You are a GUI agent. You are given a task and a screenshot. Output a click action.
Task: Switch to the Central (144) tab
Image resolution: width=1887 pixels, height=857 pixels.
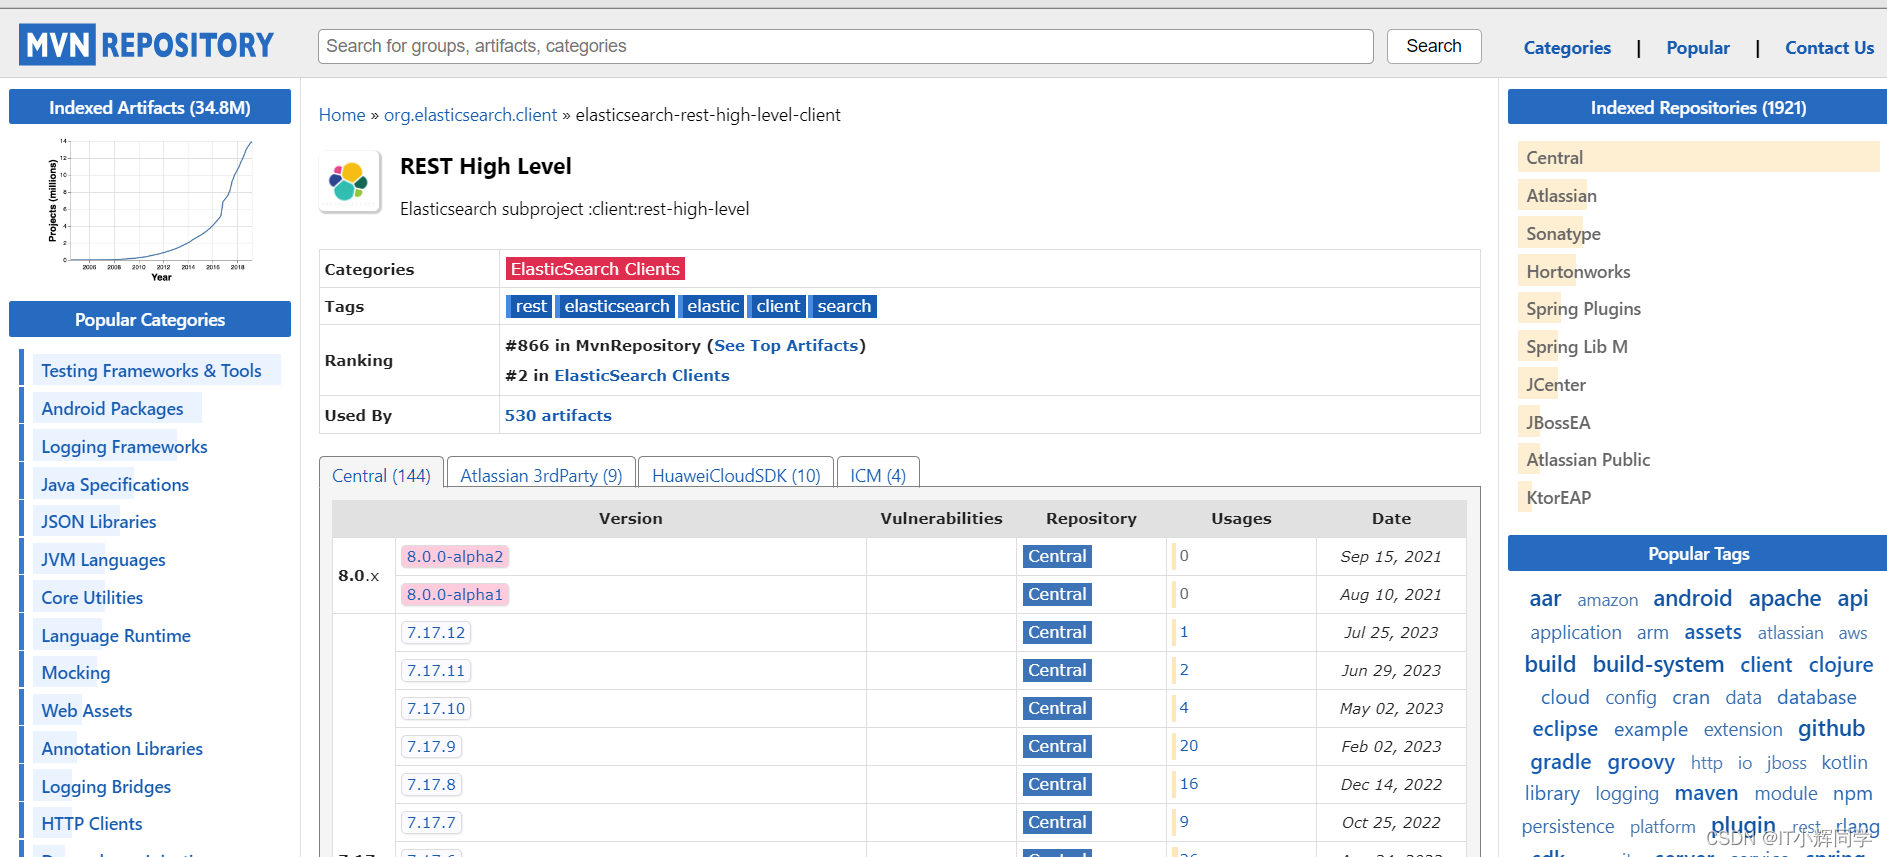tap(381, 475)
